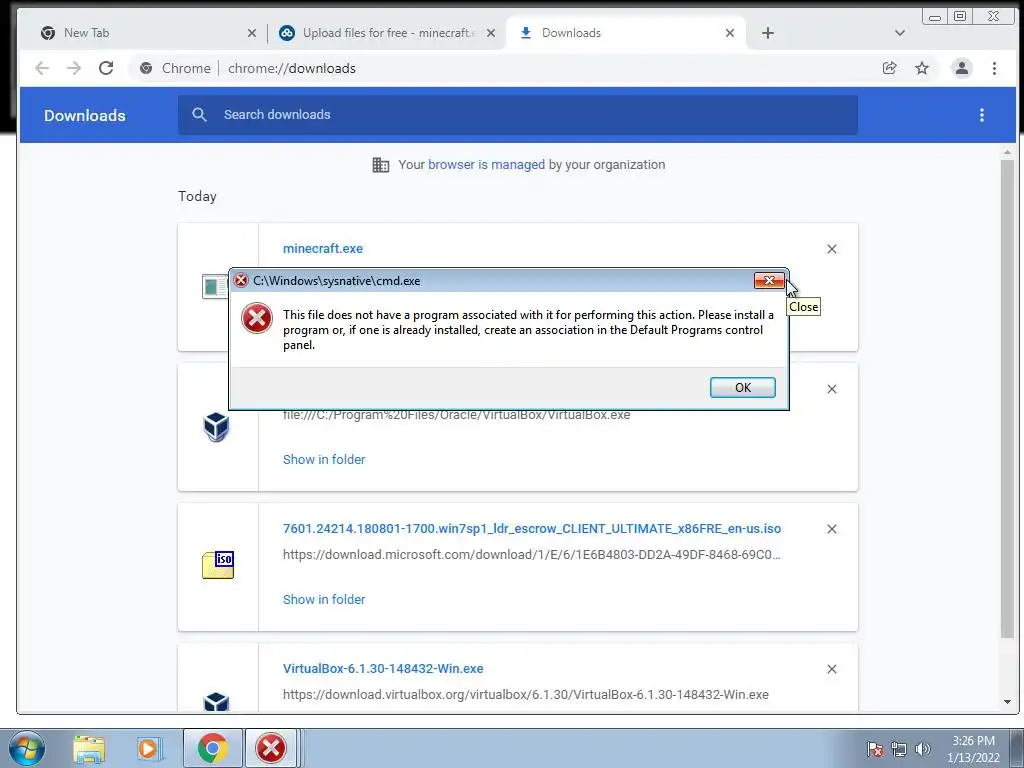This screenshot has height=768, width=1024.
Task: Click the cmd.exe dialog title bar text
Action: (x=336, y=281)
